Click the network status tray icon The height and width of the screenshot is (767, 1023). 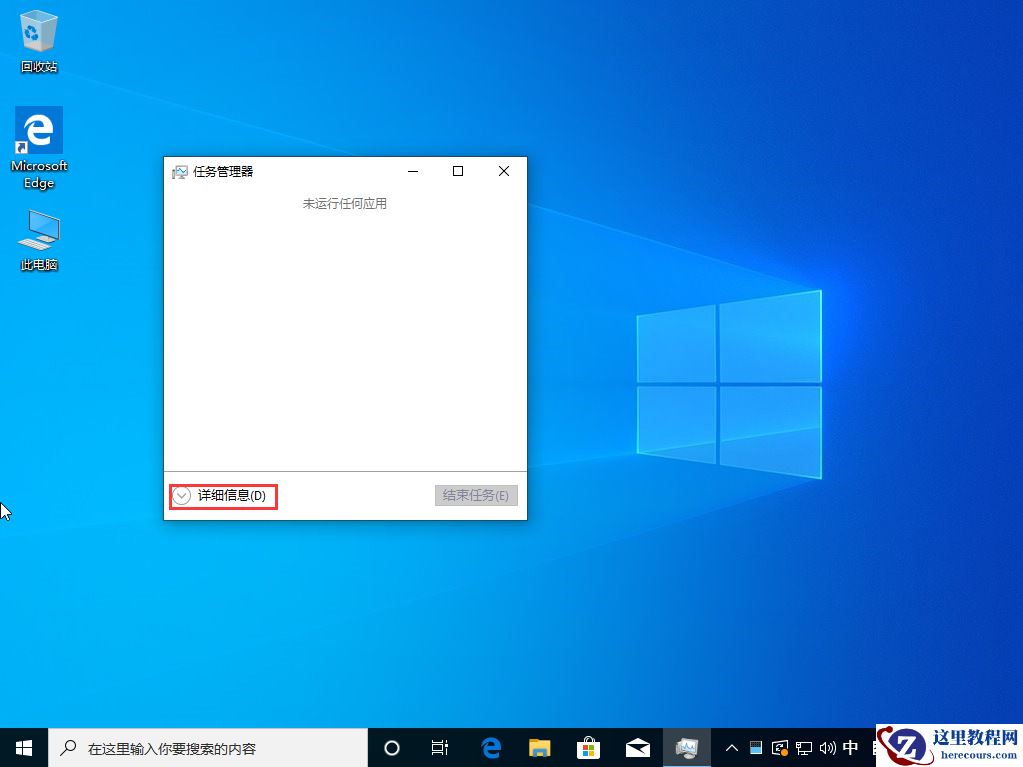(x=804, y=747)
